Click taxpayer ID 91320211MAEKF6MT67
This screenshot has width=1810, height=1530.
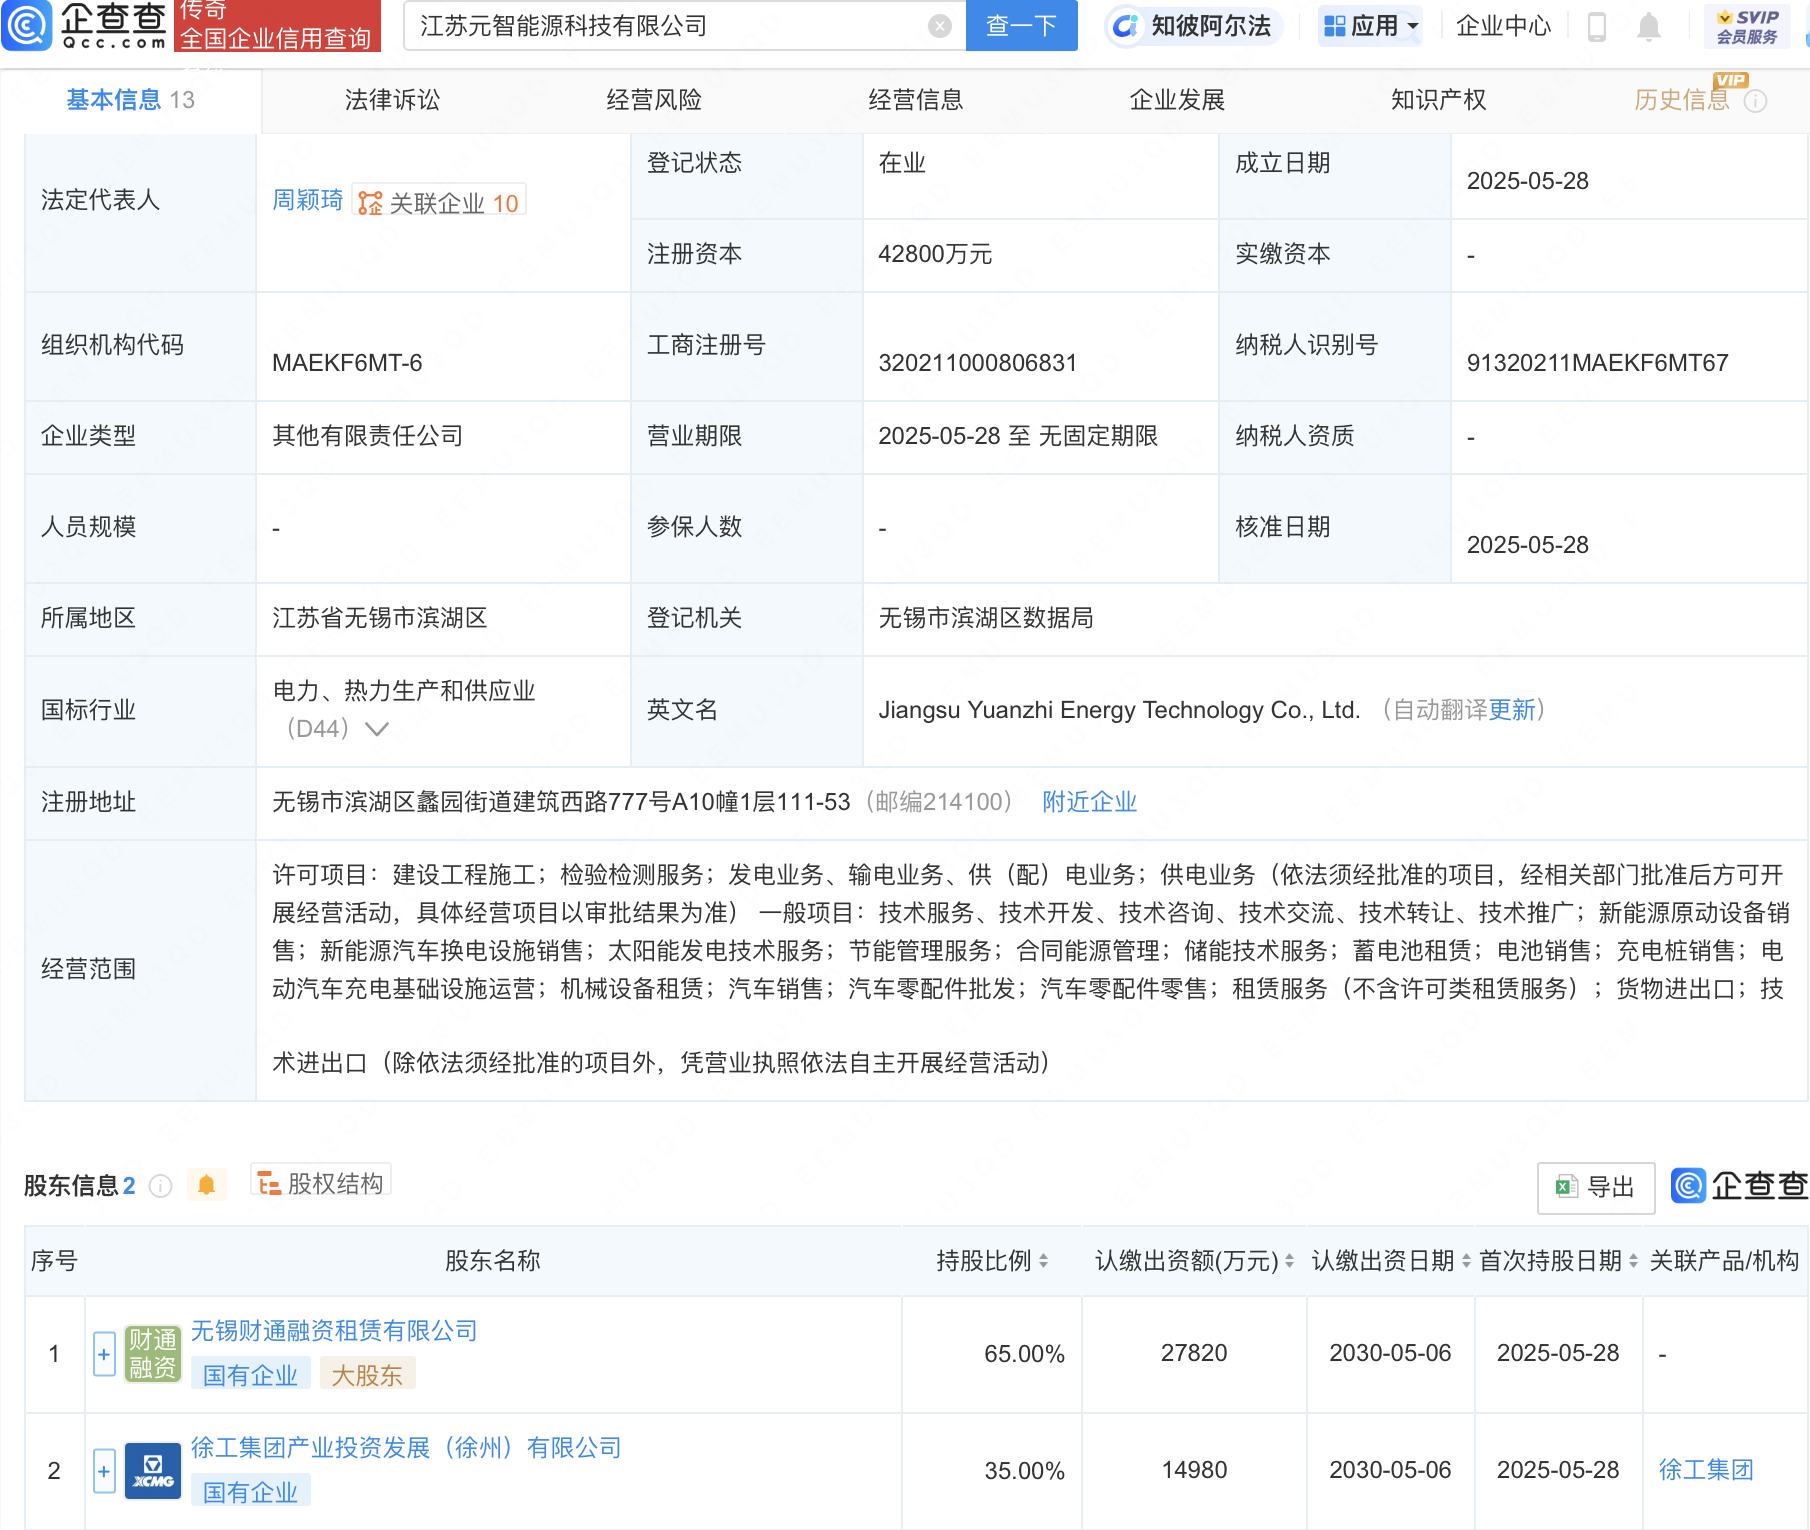point(1598,363)
